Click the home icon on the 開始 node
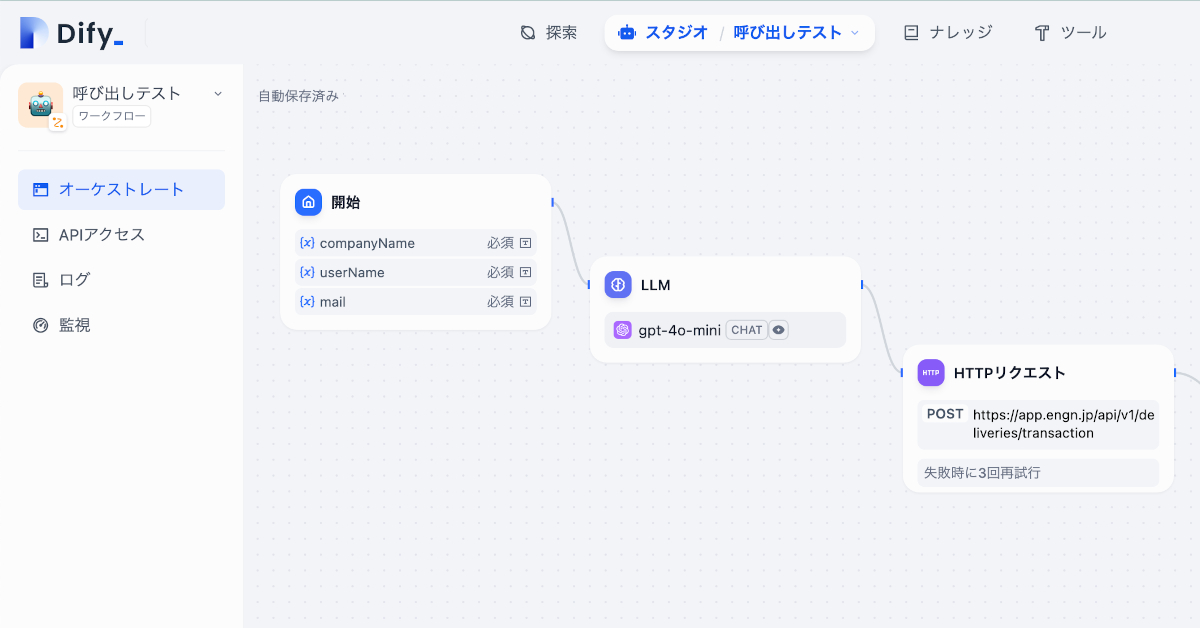The height and width of the screenshot is (628, 1200). pos(308,202)
